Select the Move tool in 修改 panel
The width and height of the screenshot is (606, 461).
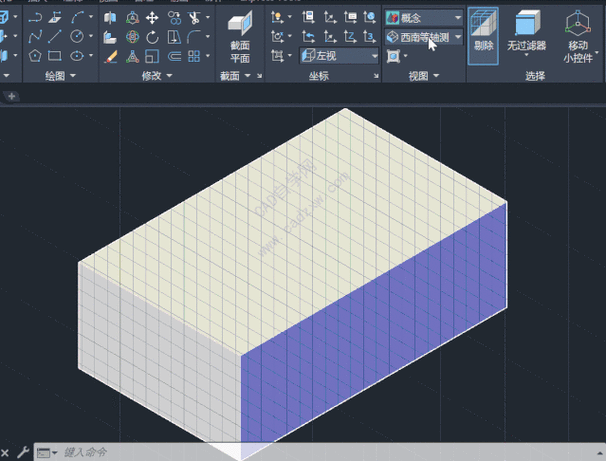pyautogui.click(x=152, y=18)
